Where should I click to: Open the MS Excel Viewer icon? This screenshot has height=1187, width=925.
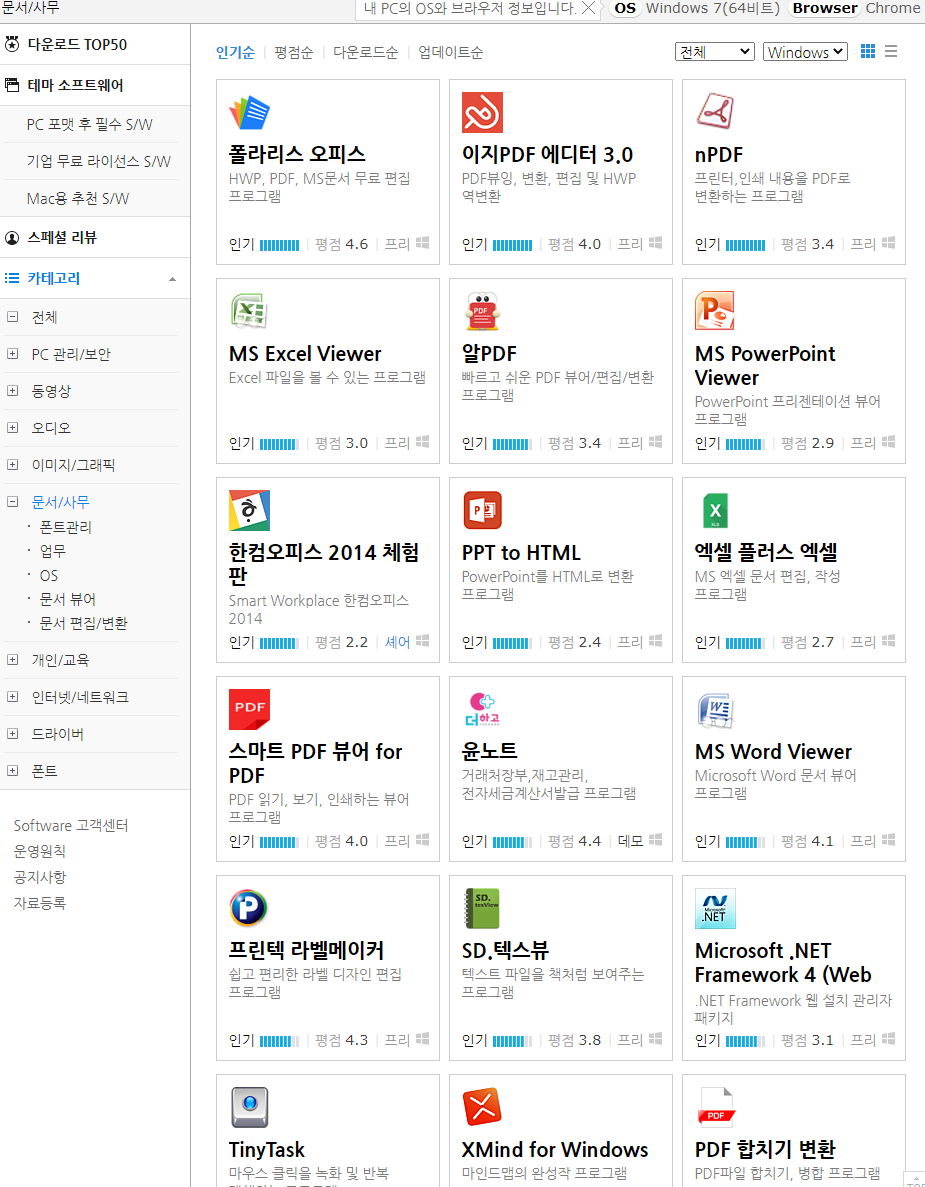coord(249,311)
